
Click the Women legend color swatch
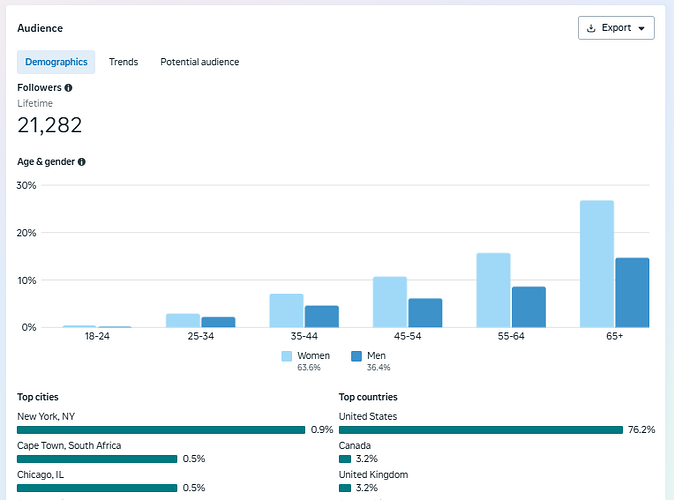[x=287, y=356]
